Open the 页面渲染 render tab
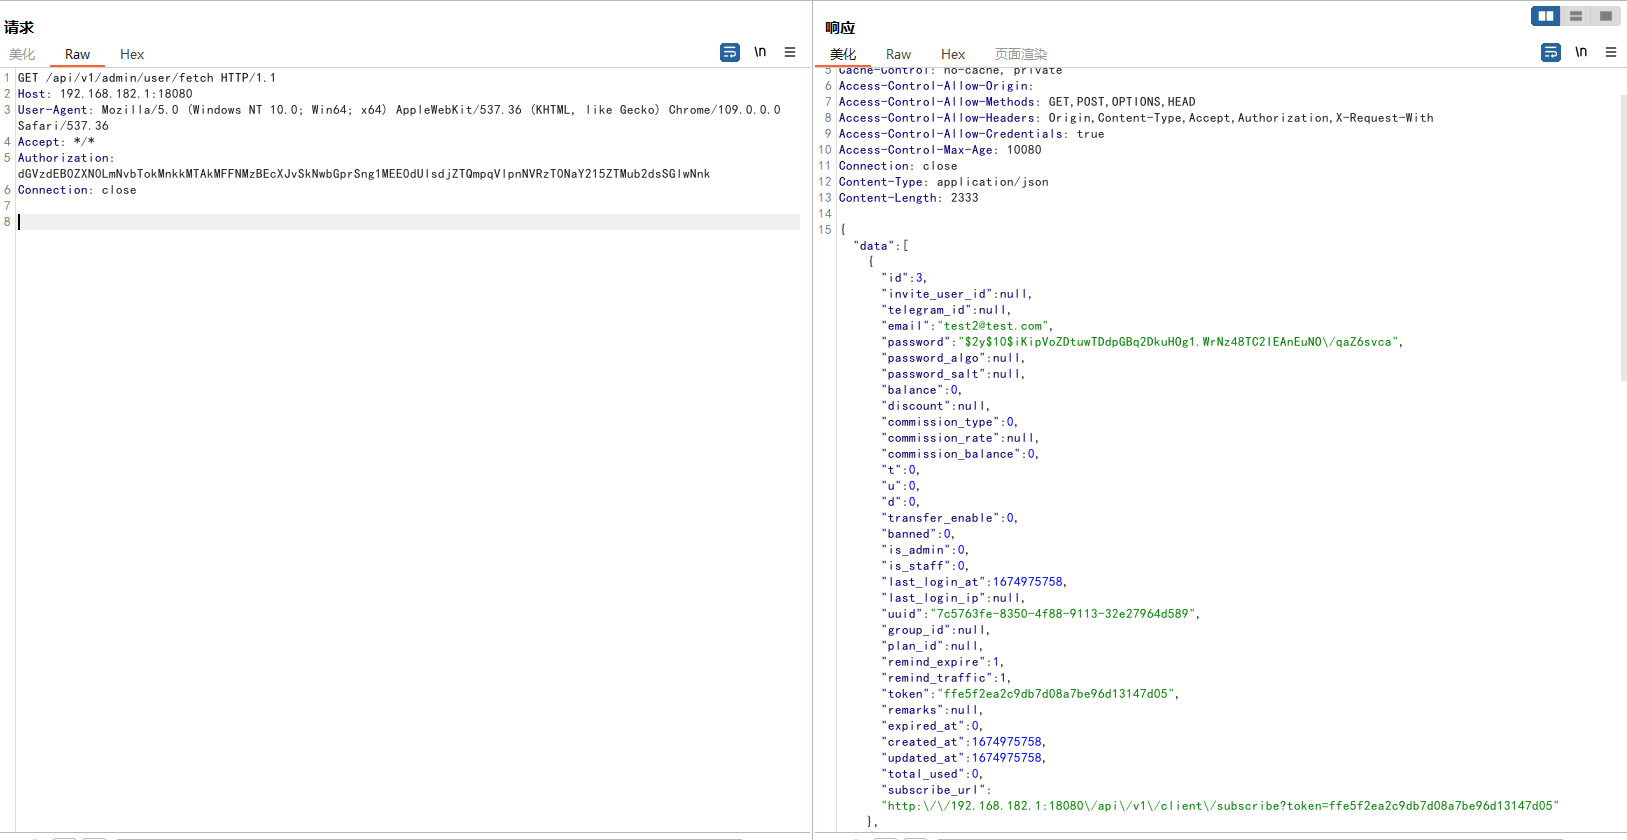The width and height of the screenshot is (1627, 840). coord(1020,54)
